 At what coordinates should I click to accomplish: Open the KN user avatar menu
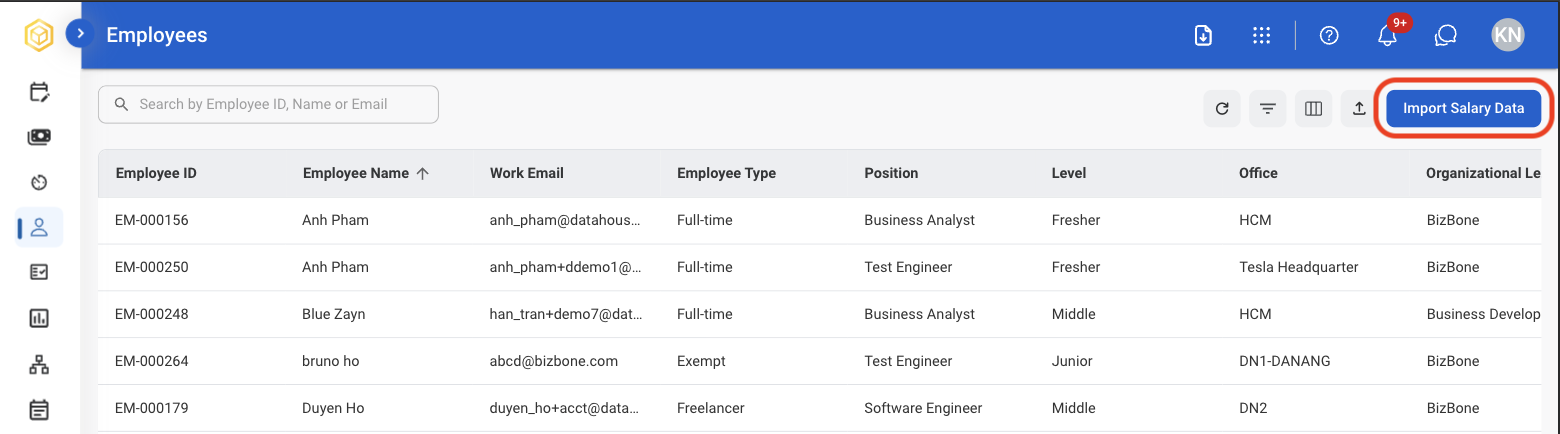pyautogui.click(x=1507, y=35)
